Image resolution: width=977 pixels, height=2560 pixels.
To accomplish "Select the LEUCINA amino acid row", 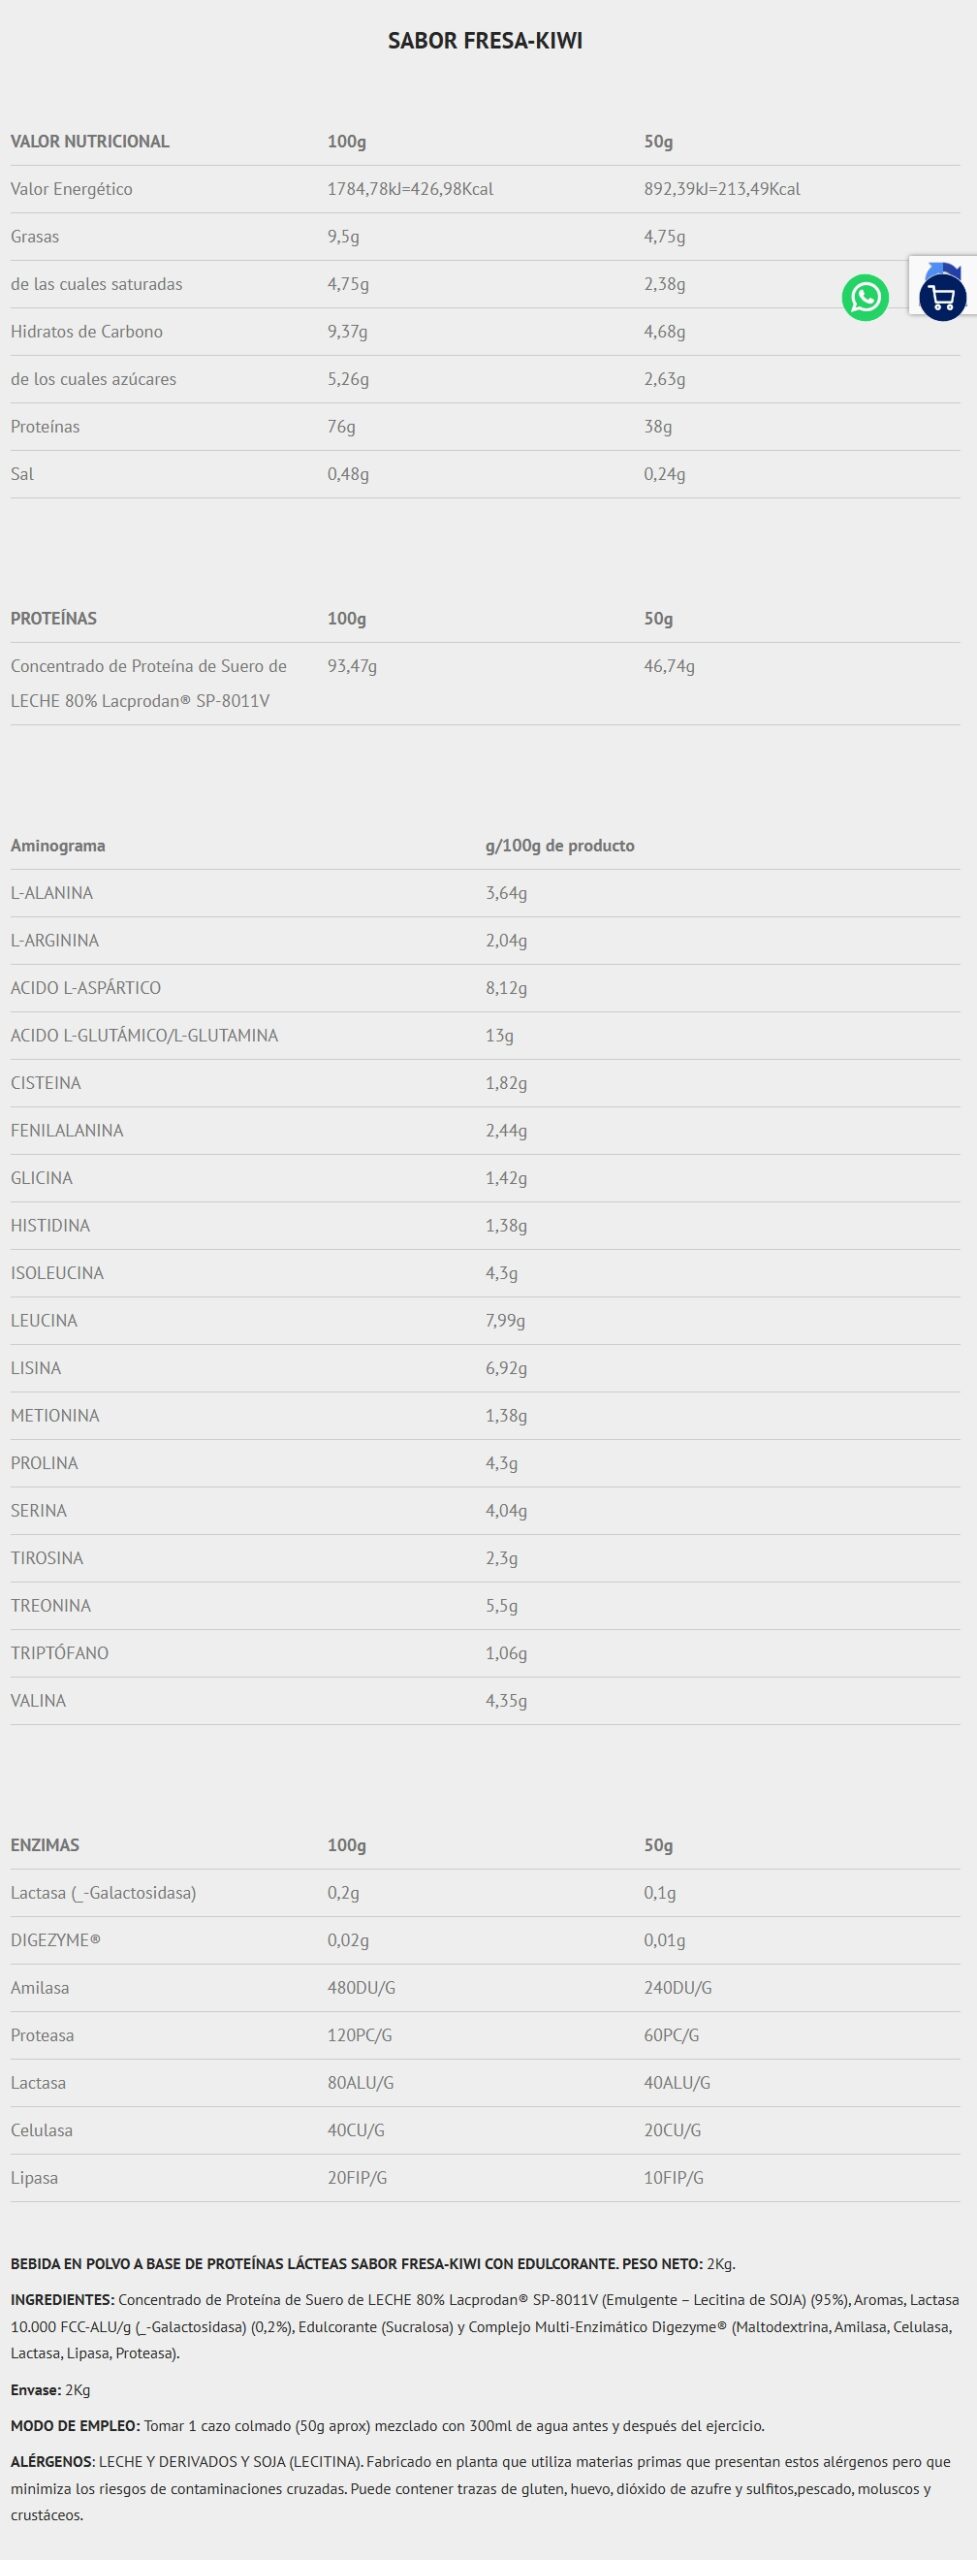I will coord(44,1320).
